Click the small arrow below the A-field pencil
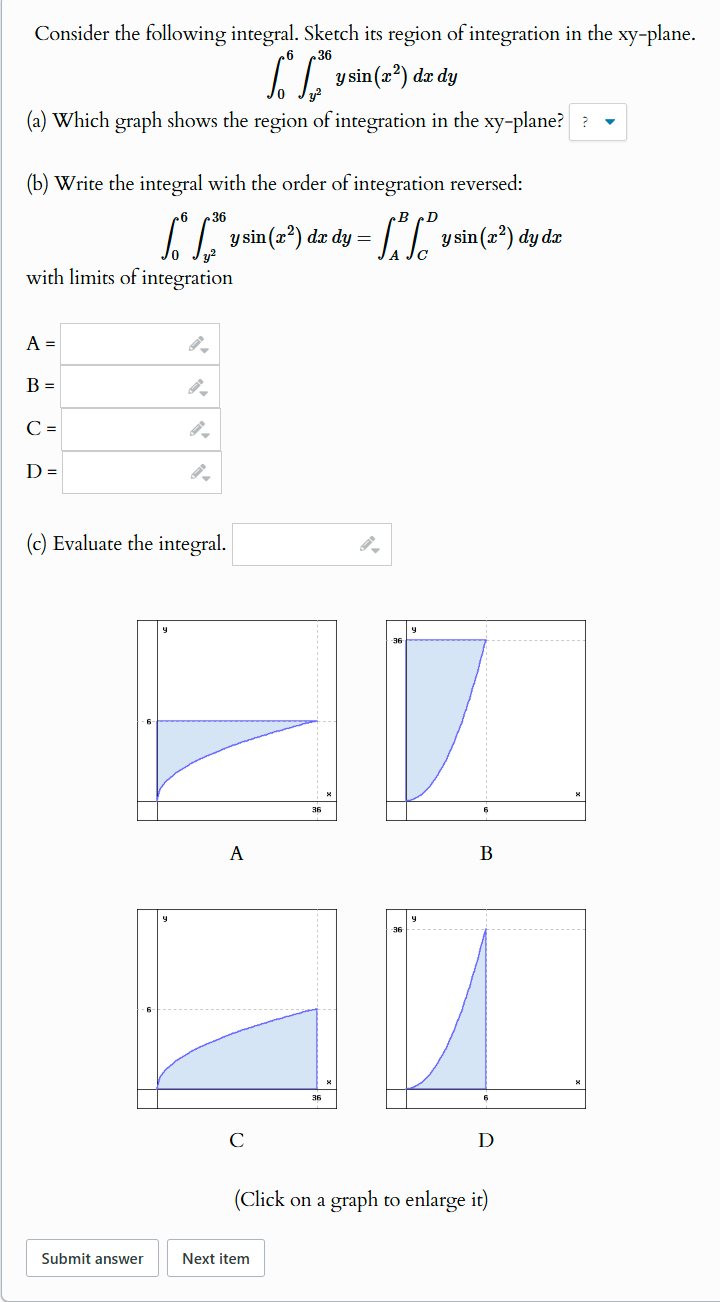The height and width of the screenshot is (1302, 720). [x=202, y=350]
